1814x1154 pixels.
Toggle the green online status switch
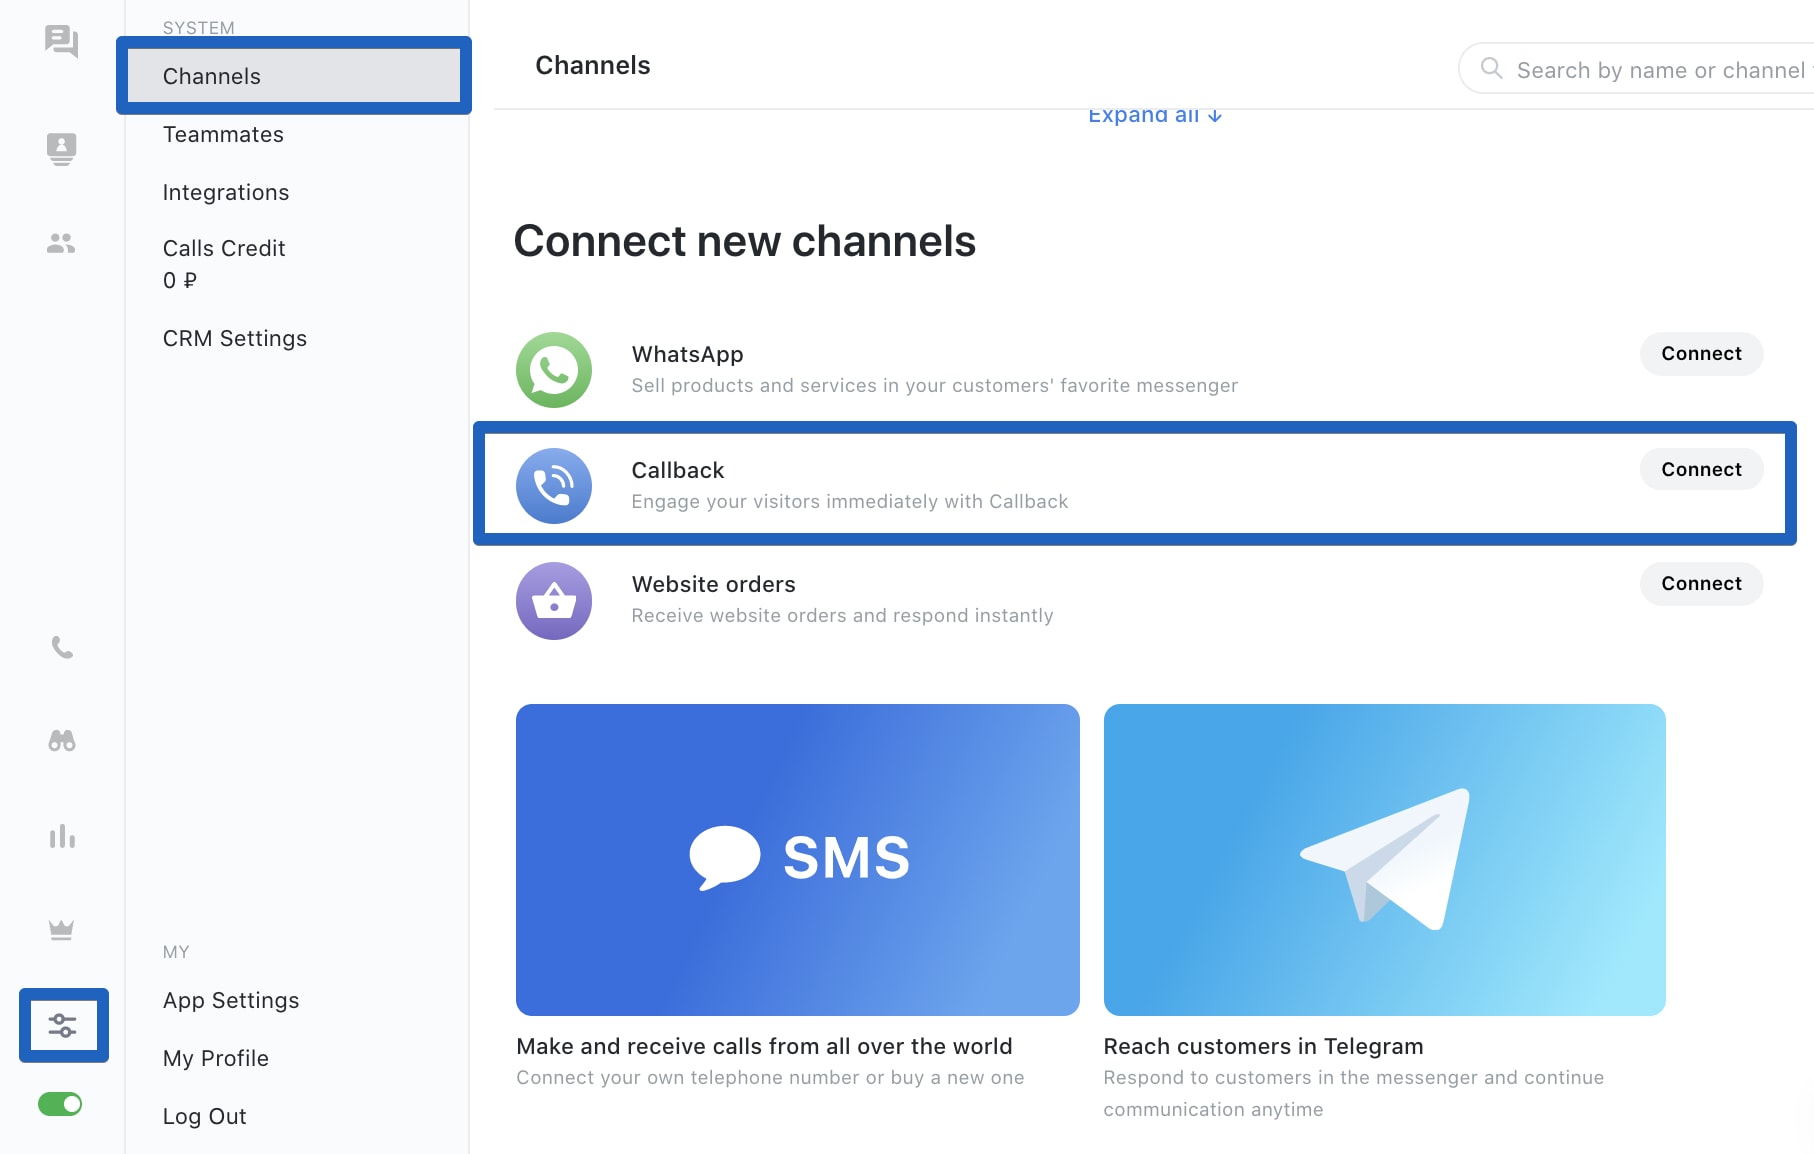[x=61, y=1104]
